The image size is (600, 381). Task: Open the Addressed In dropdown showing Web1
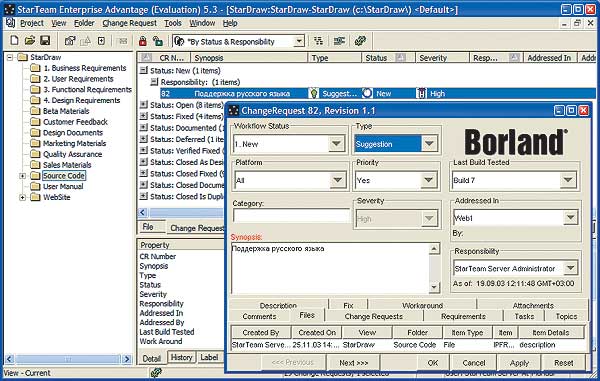(x=570, y=218)
